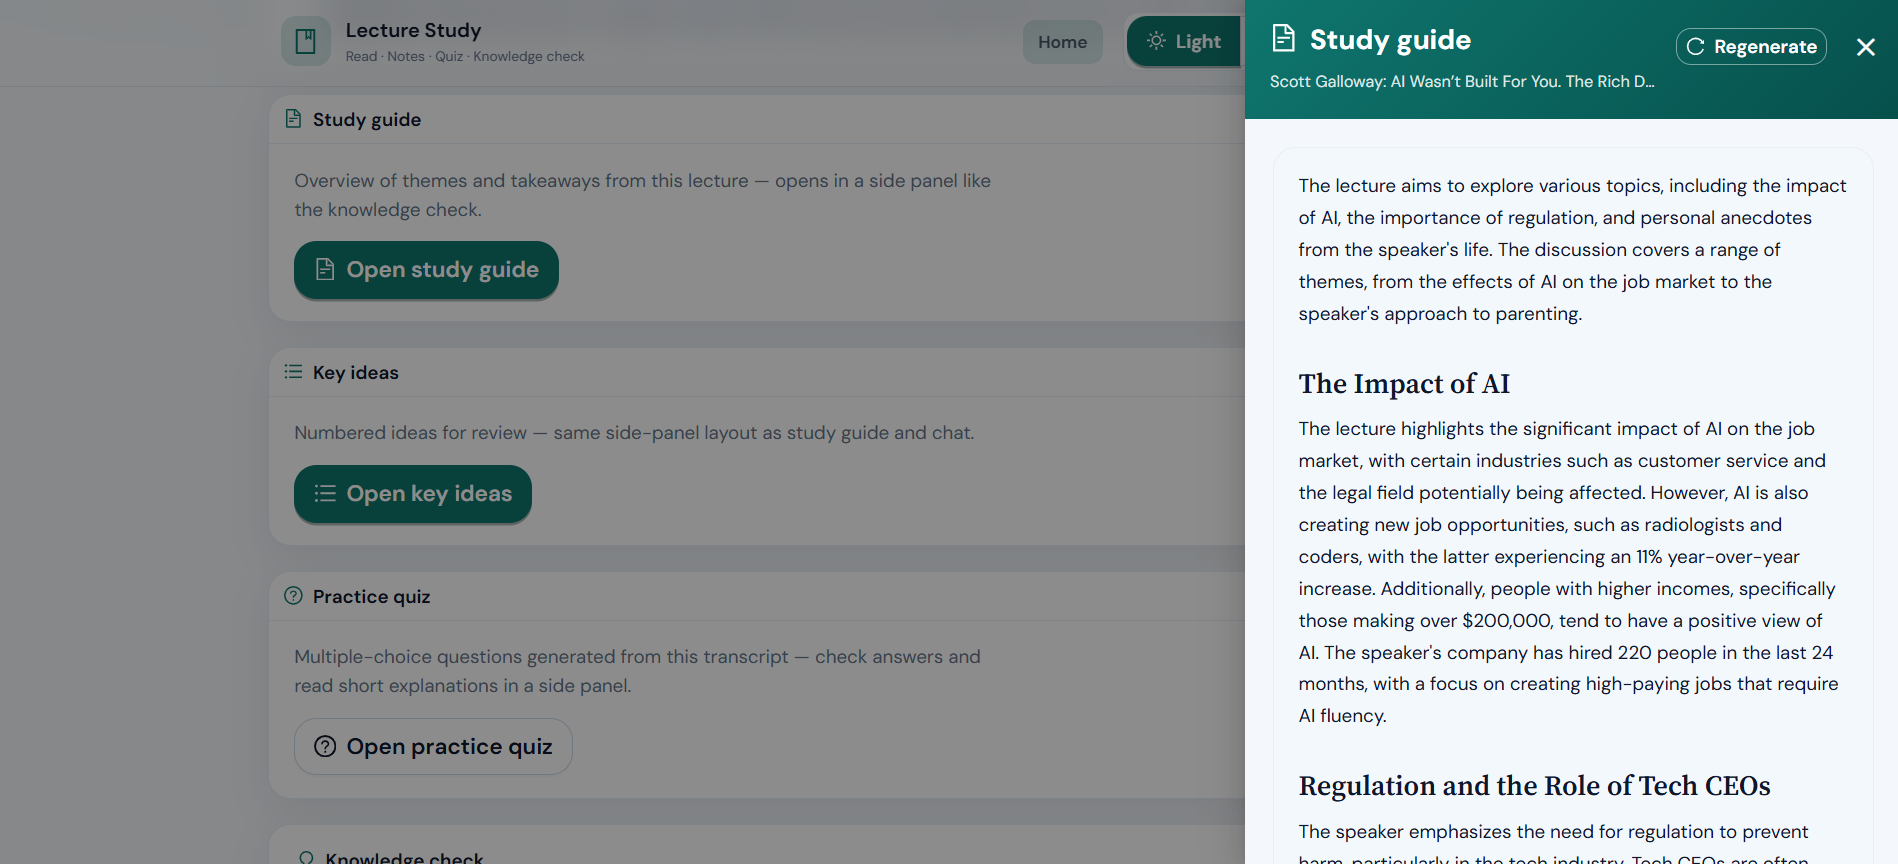
Task: Click the intro paragraph starting 'The lecture aims'
Action: (1572, 250)
